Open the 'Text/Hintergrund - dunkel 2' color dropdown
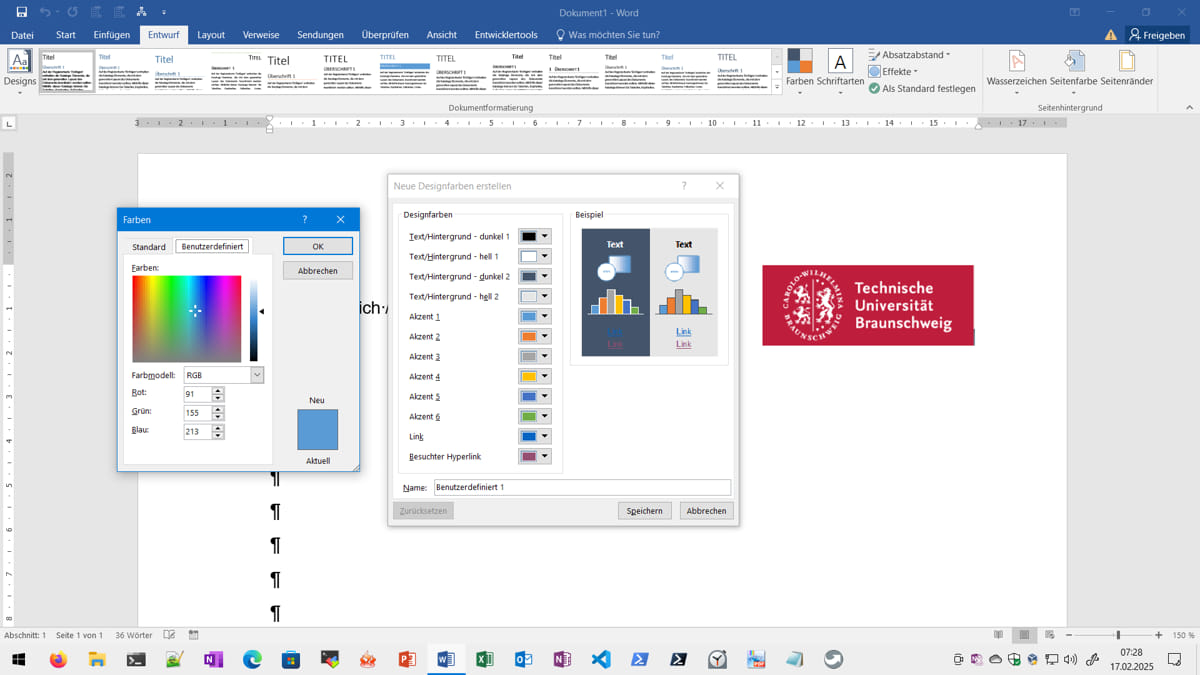 (545, 277)
